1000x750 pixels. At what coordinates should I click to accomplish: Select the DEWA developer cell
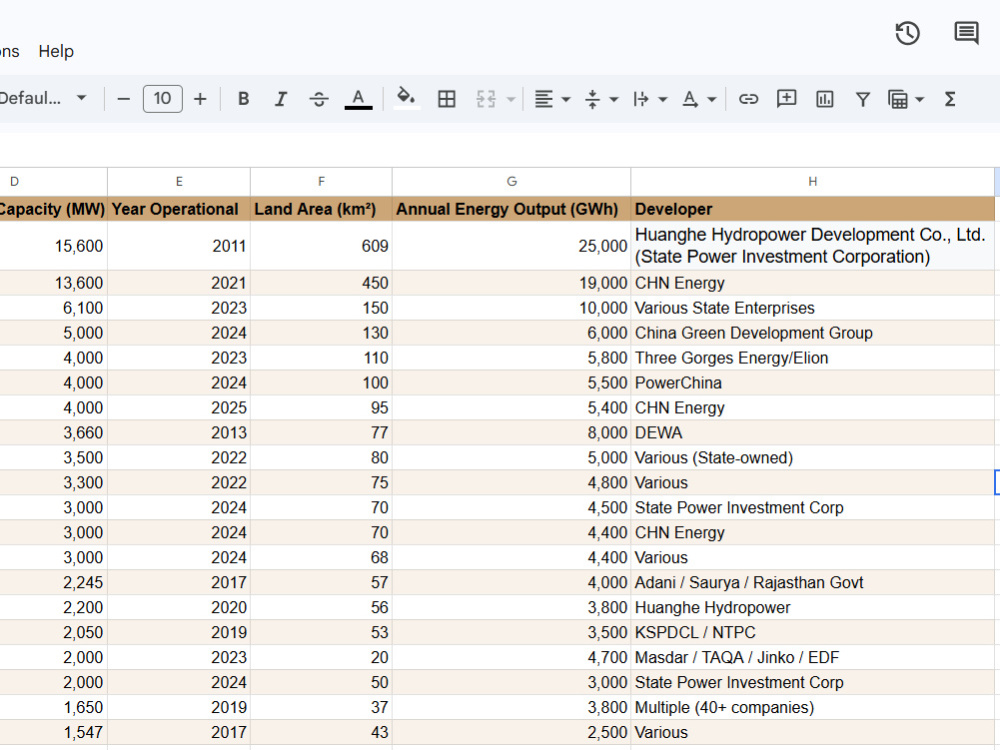[812, 432]
